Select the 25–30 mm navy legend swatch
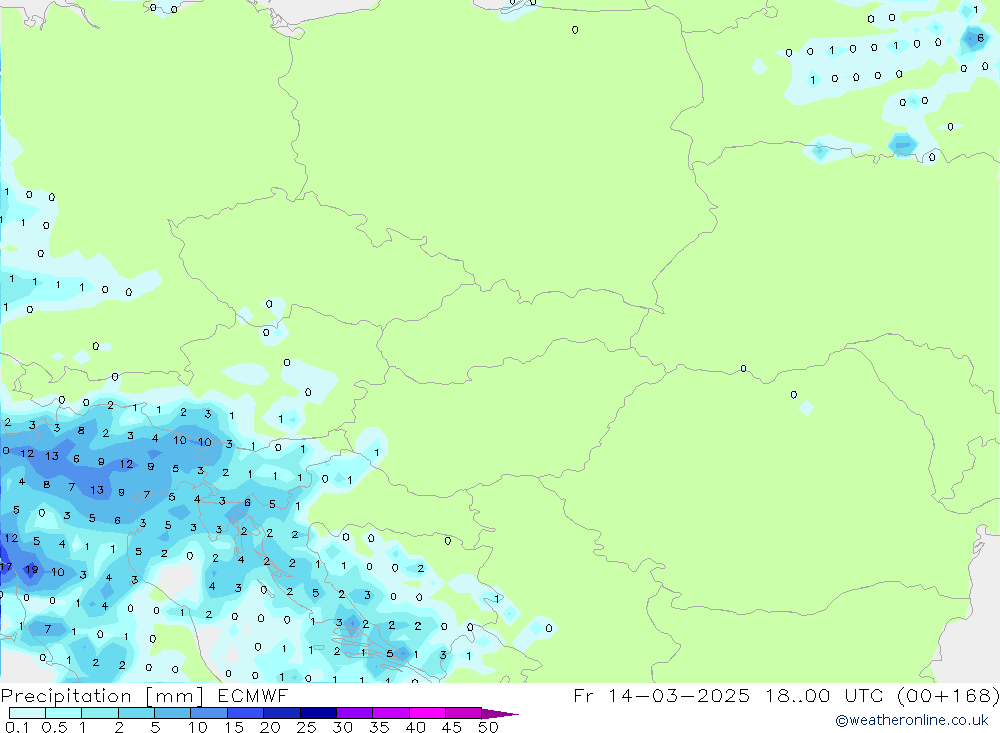This screenshot has height=733, width=1000. (318, 713)
